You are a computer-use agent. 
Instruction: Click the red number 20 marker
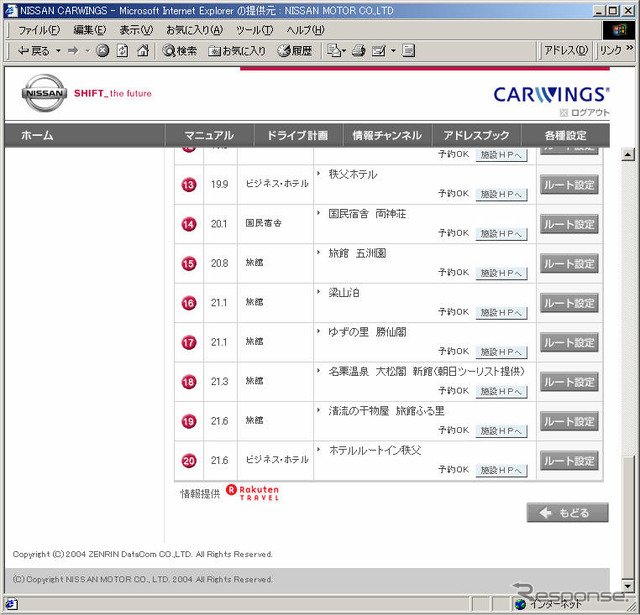point(189,461)
